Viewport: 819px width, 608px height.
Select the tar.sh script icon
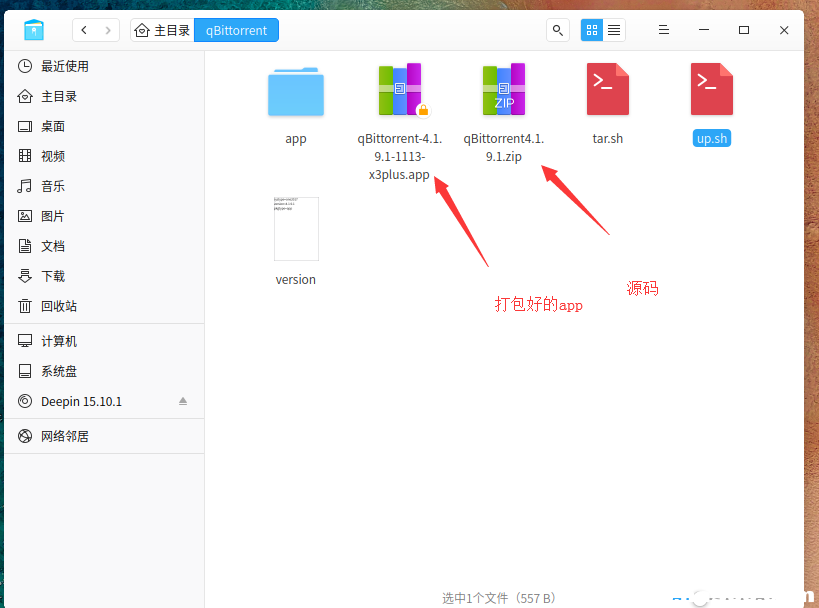607,89
